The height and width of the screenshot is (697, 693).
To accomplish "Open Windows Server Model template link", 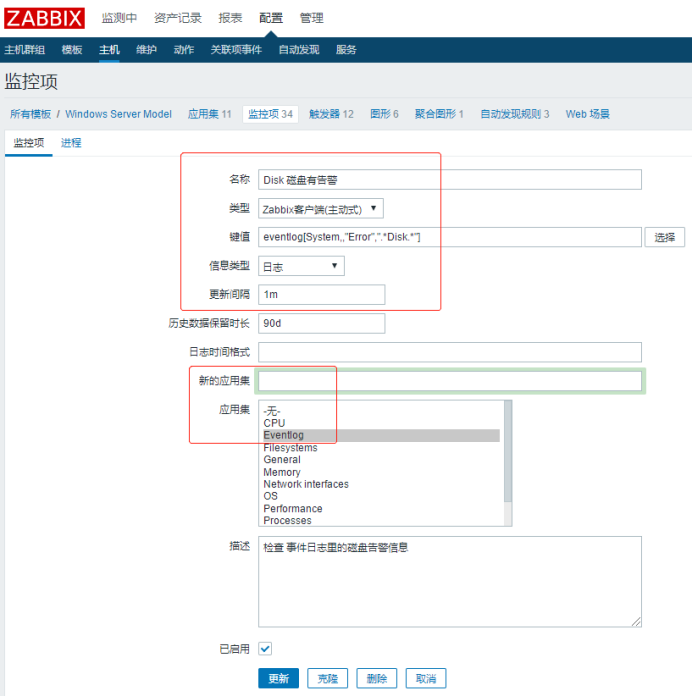I will 118,114.
